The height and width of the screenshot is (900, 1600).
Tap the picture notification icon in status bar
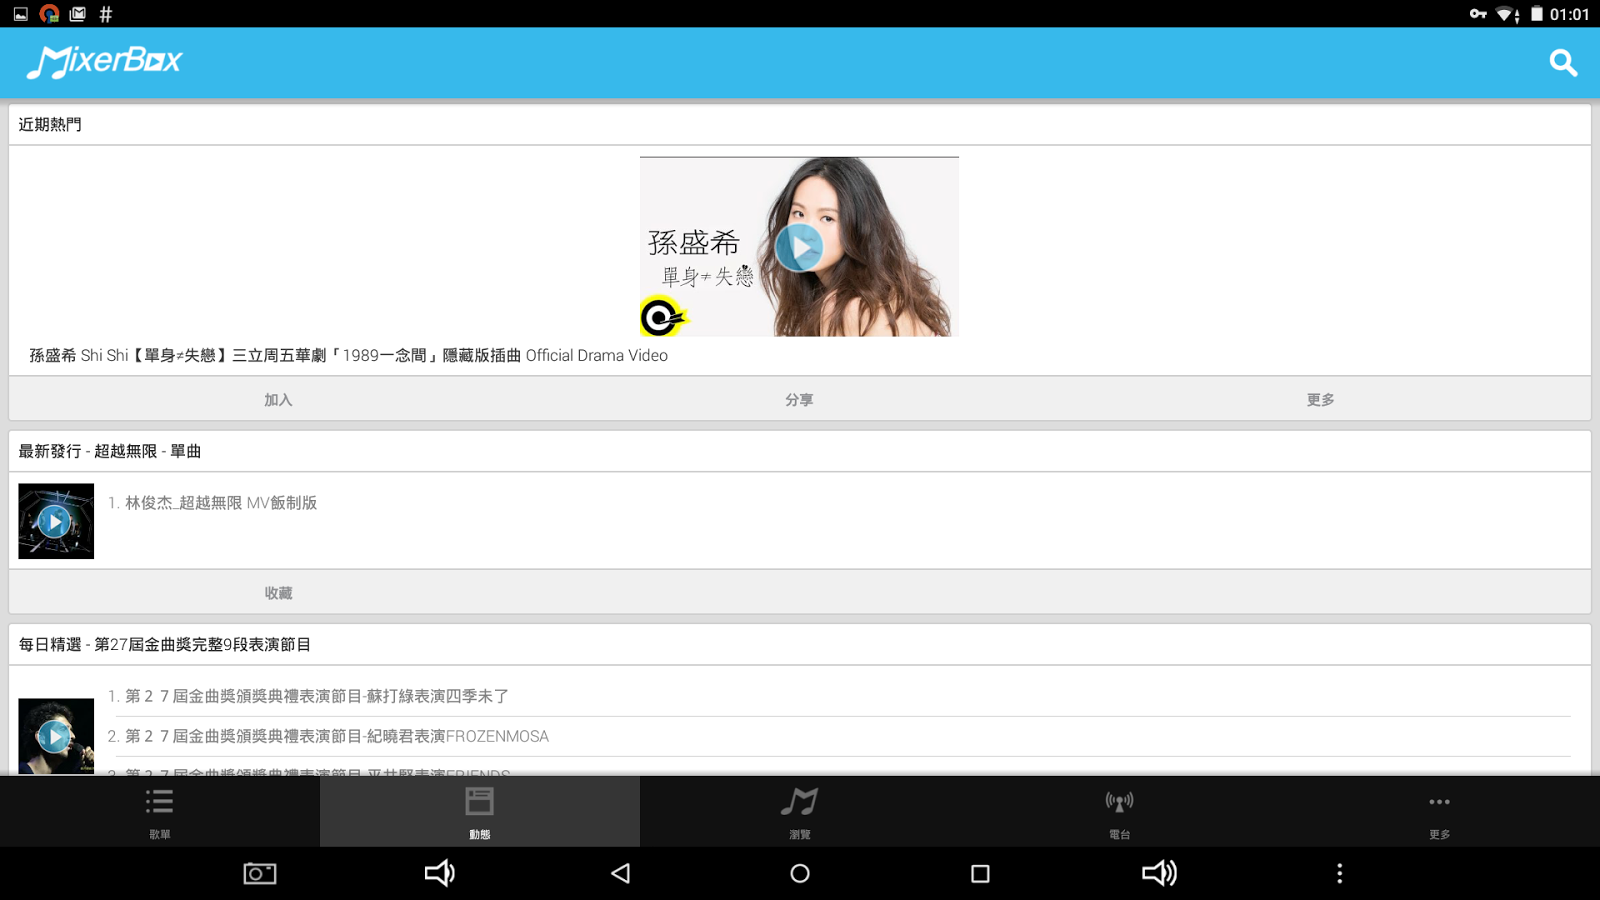pyautogui.click(x=20, y=14)
